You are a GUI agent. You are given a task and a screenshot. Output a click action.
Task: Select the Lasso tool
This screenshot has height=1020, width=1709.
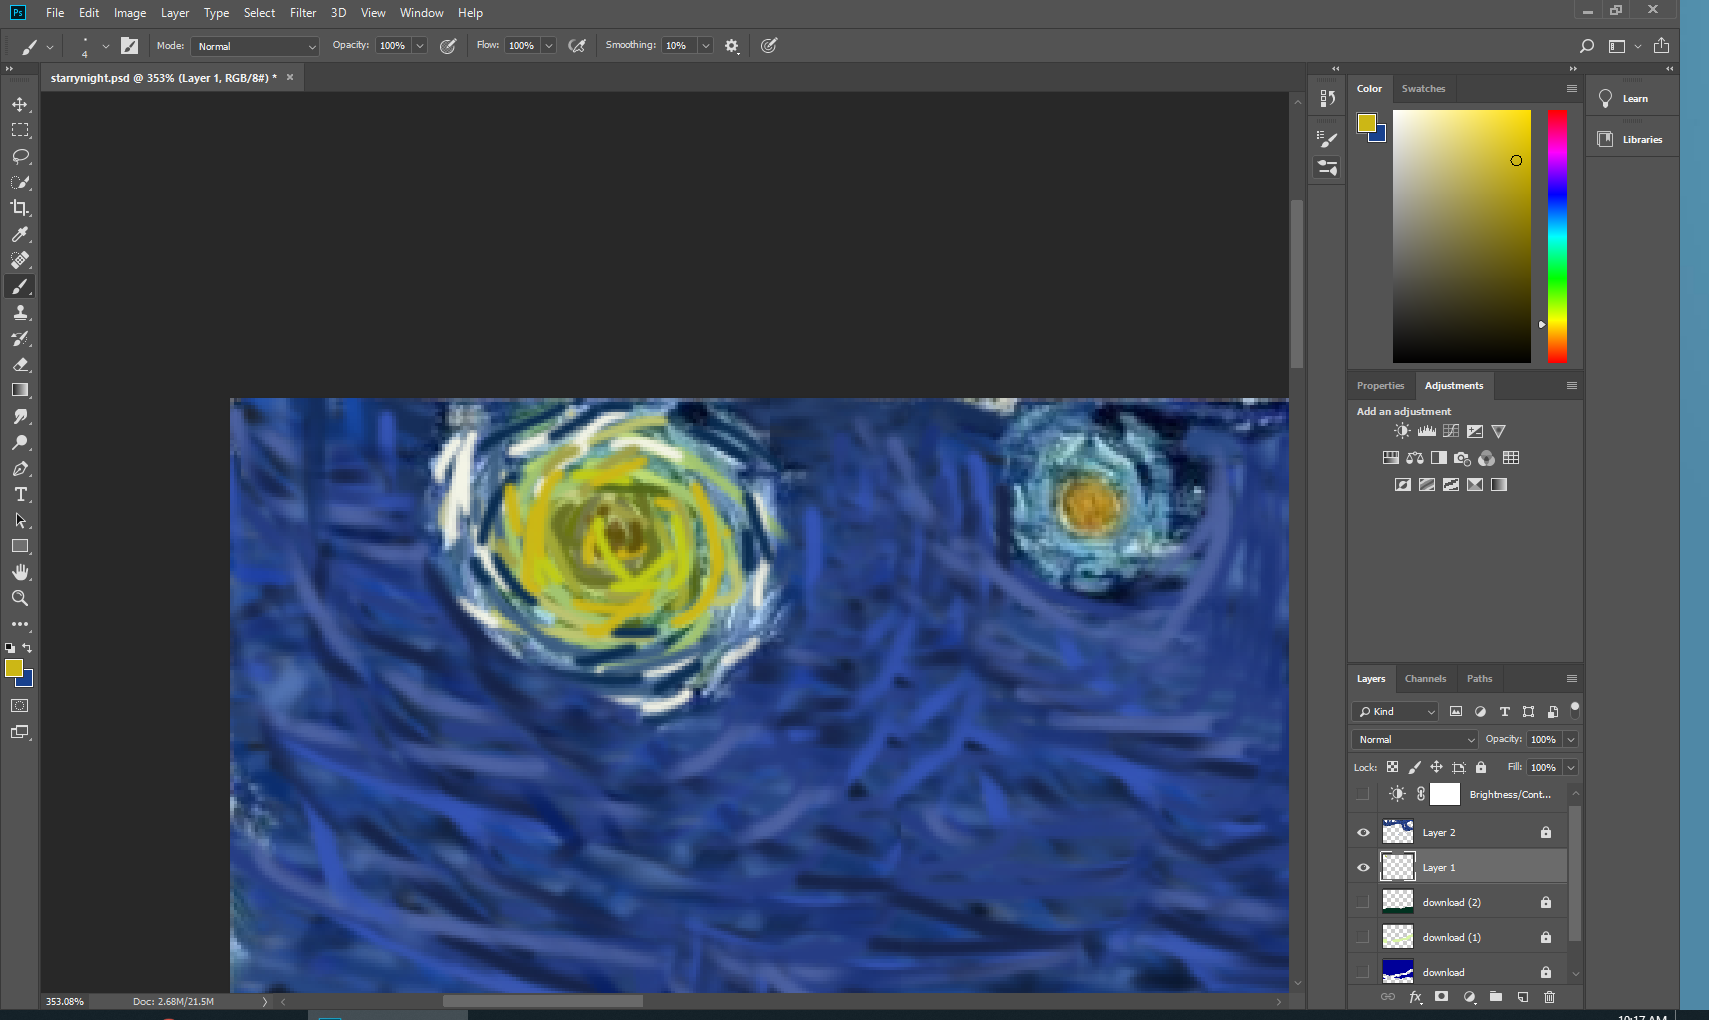20,156
